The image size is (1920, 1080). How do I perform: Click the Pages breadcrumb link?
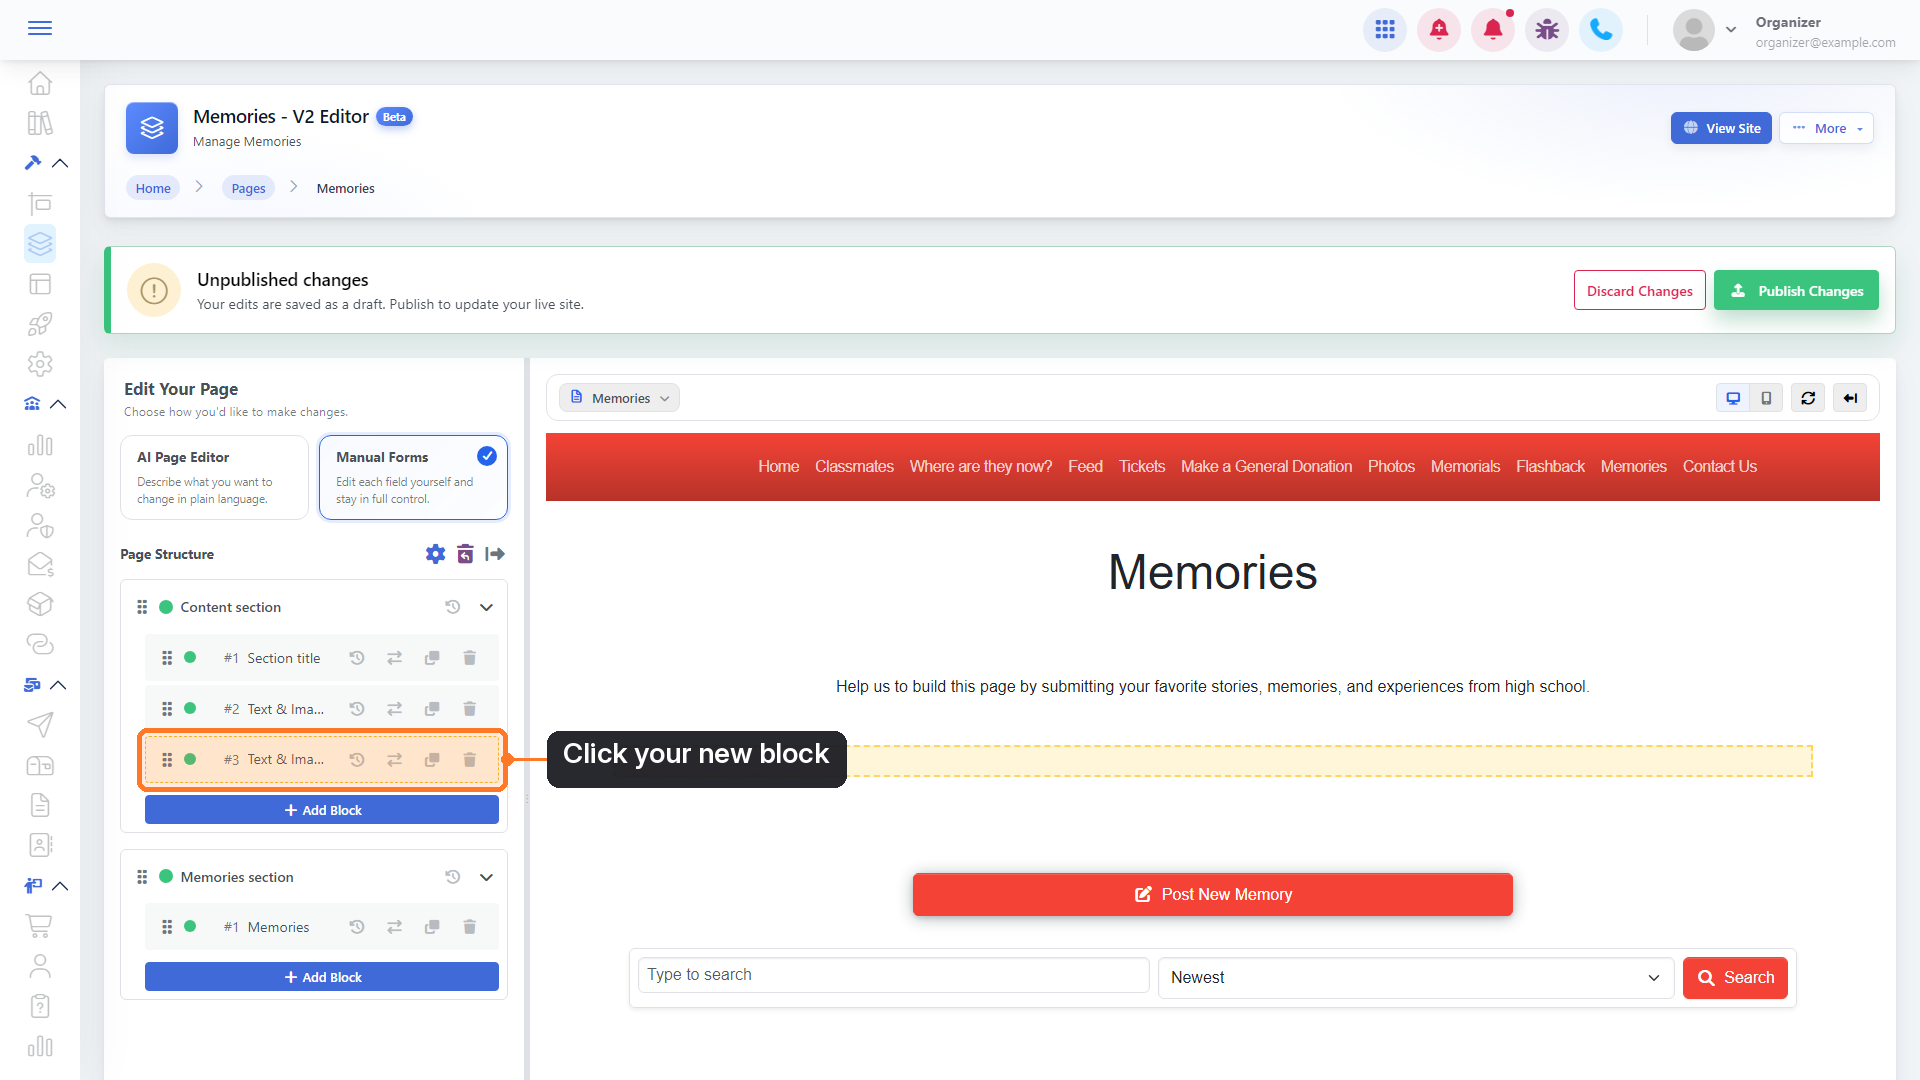248,188
